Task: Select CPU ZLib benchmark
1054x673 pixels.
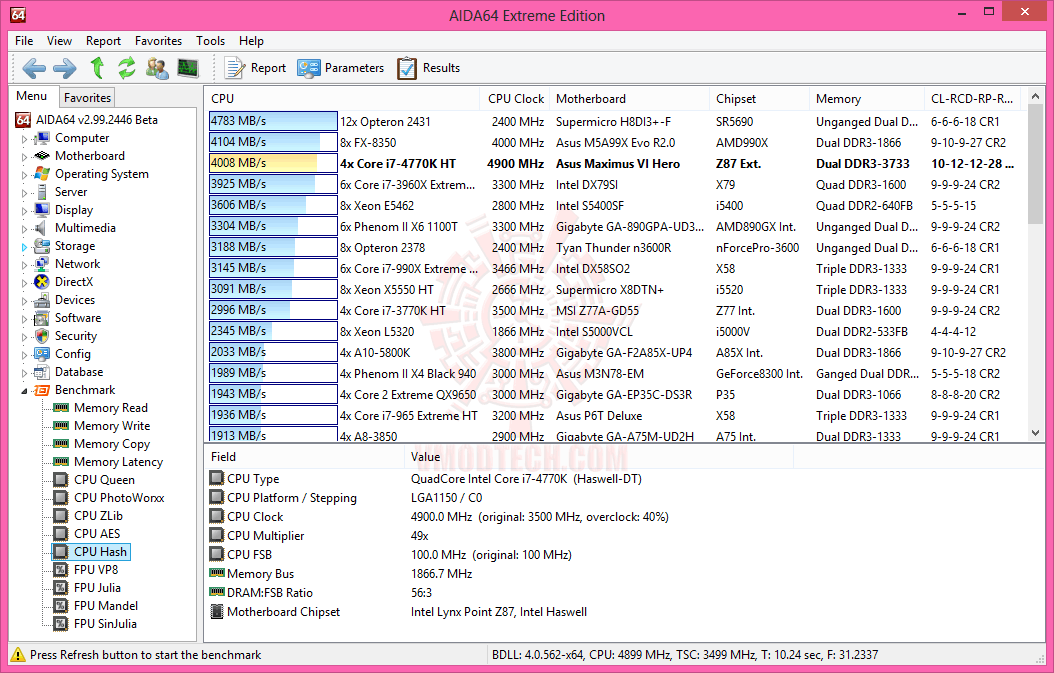Action: click(98, 516)
